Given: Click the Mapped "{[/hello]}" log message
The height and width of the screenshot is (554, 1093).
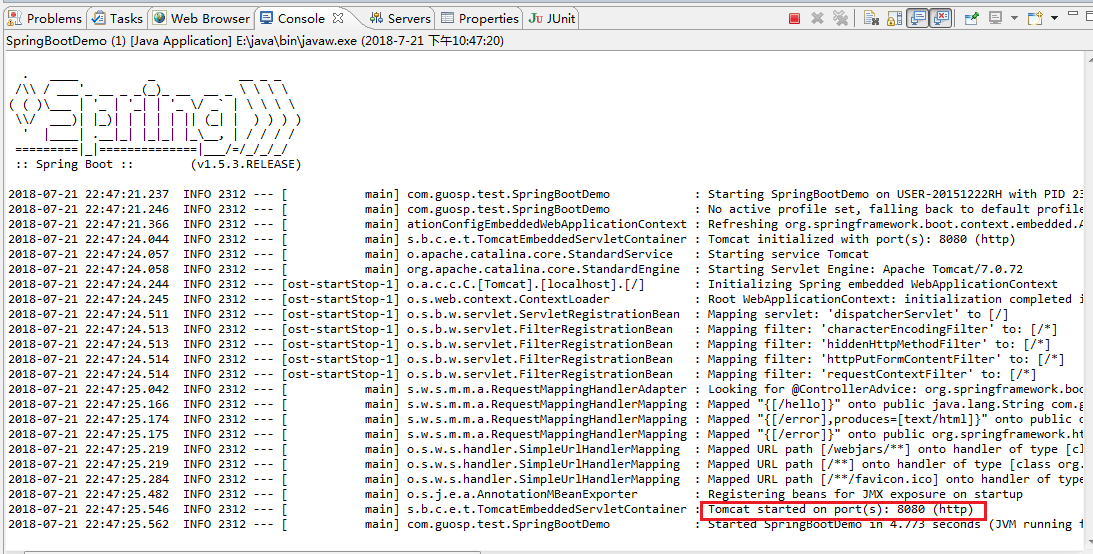Looking at the screenshot, I should (x=896, y=404).
